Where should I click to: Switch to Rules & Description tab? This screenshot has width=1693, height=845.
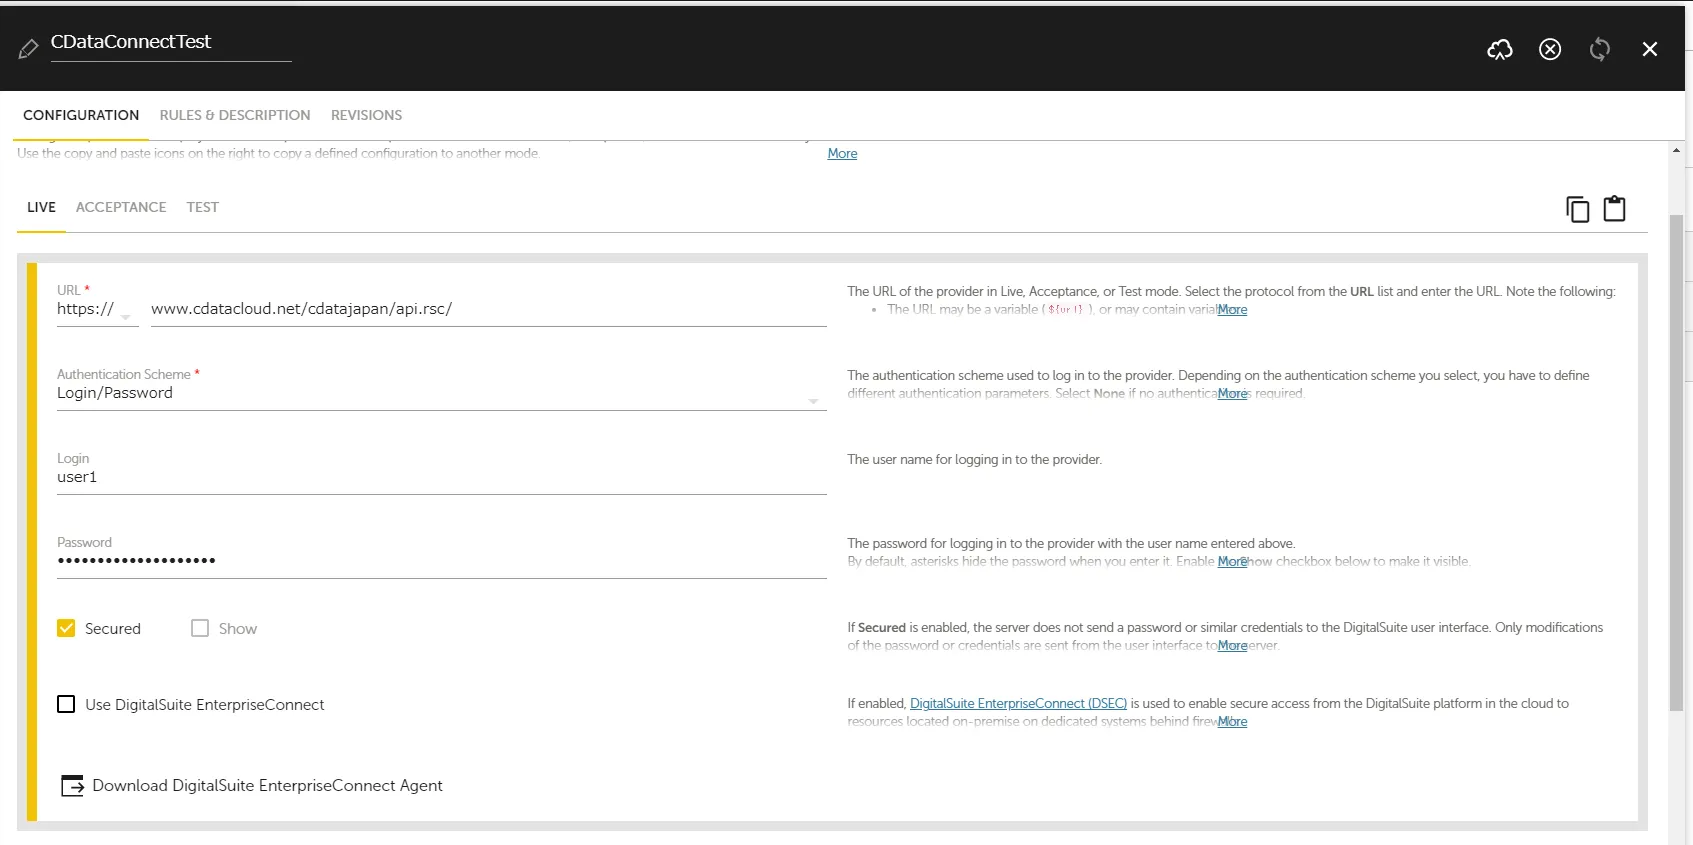pyautogui.click(x=235, y=115)
